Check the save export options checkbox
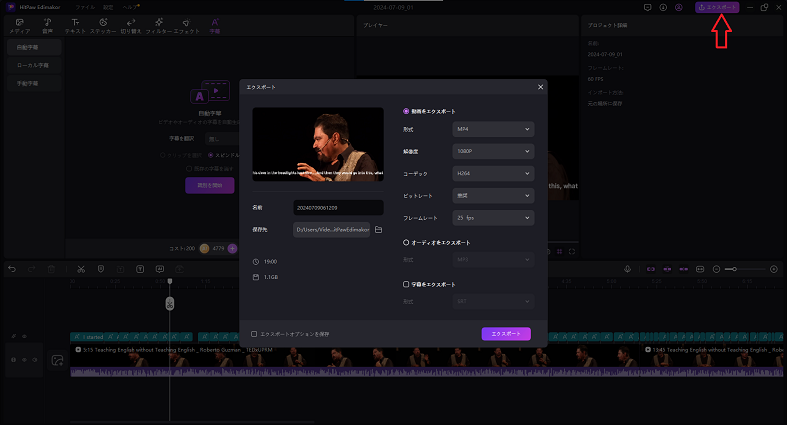The width and height of the screenshot is (787, 425). click(254, 333)
